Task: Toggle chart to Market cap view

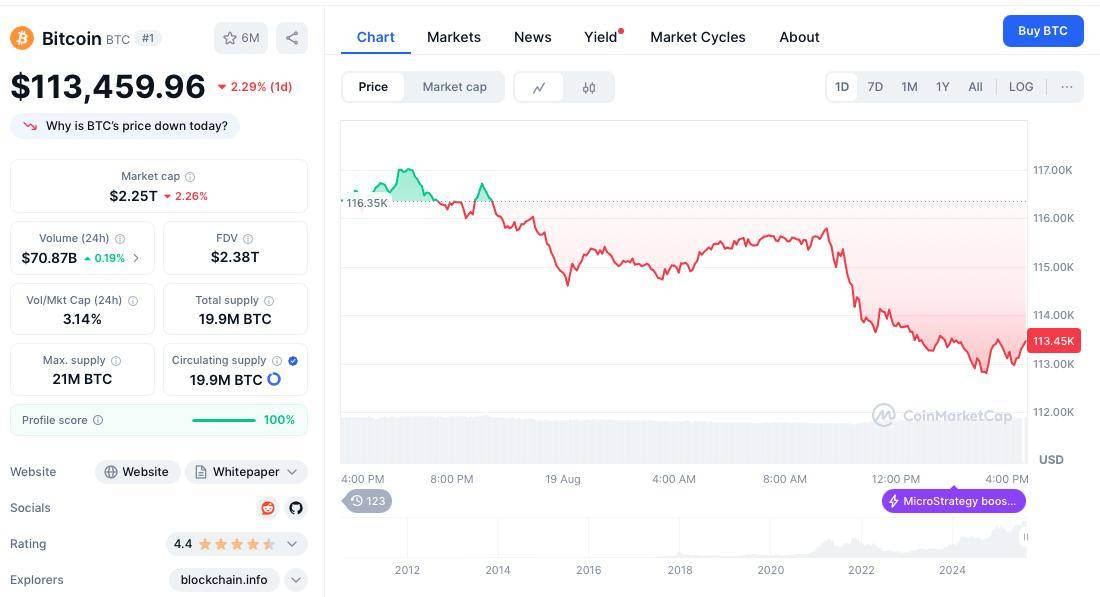Action: point(454,87)
